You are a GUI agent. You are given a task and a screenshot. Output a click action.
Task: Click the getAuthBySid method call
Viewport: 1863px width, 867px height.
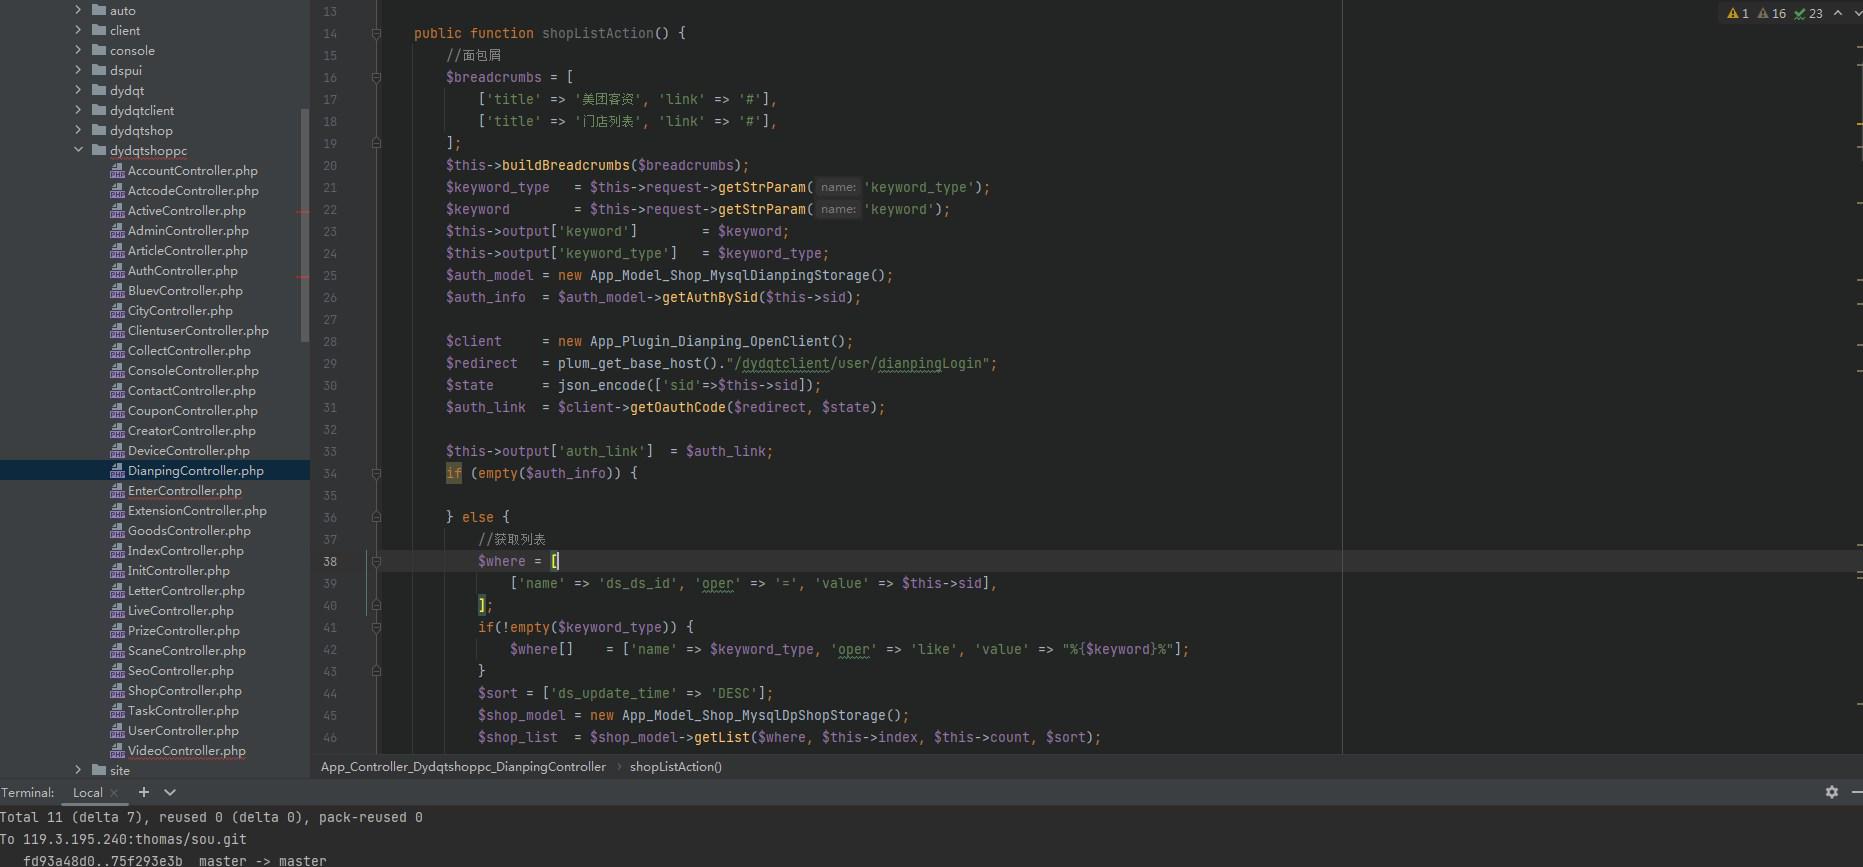point(710,298)
